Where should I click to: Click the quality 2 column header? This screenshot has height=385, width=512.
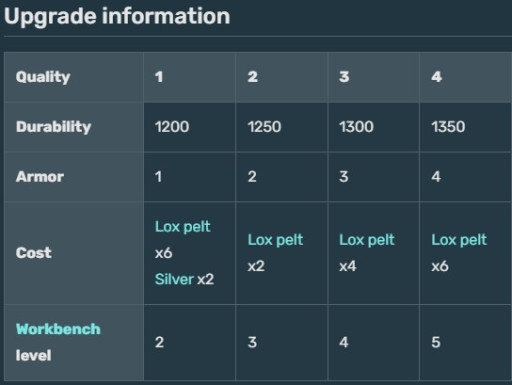click(282, 77)
